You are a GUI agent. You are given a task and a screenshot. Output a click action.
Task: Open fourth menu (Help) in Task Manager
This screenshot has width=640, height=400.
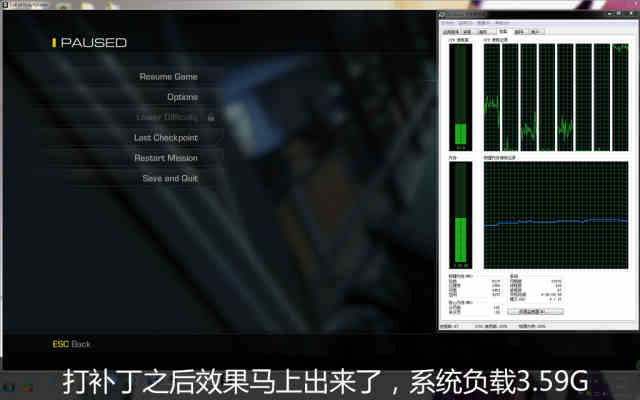click(502, 23)
